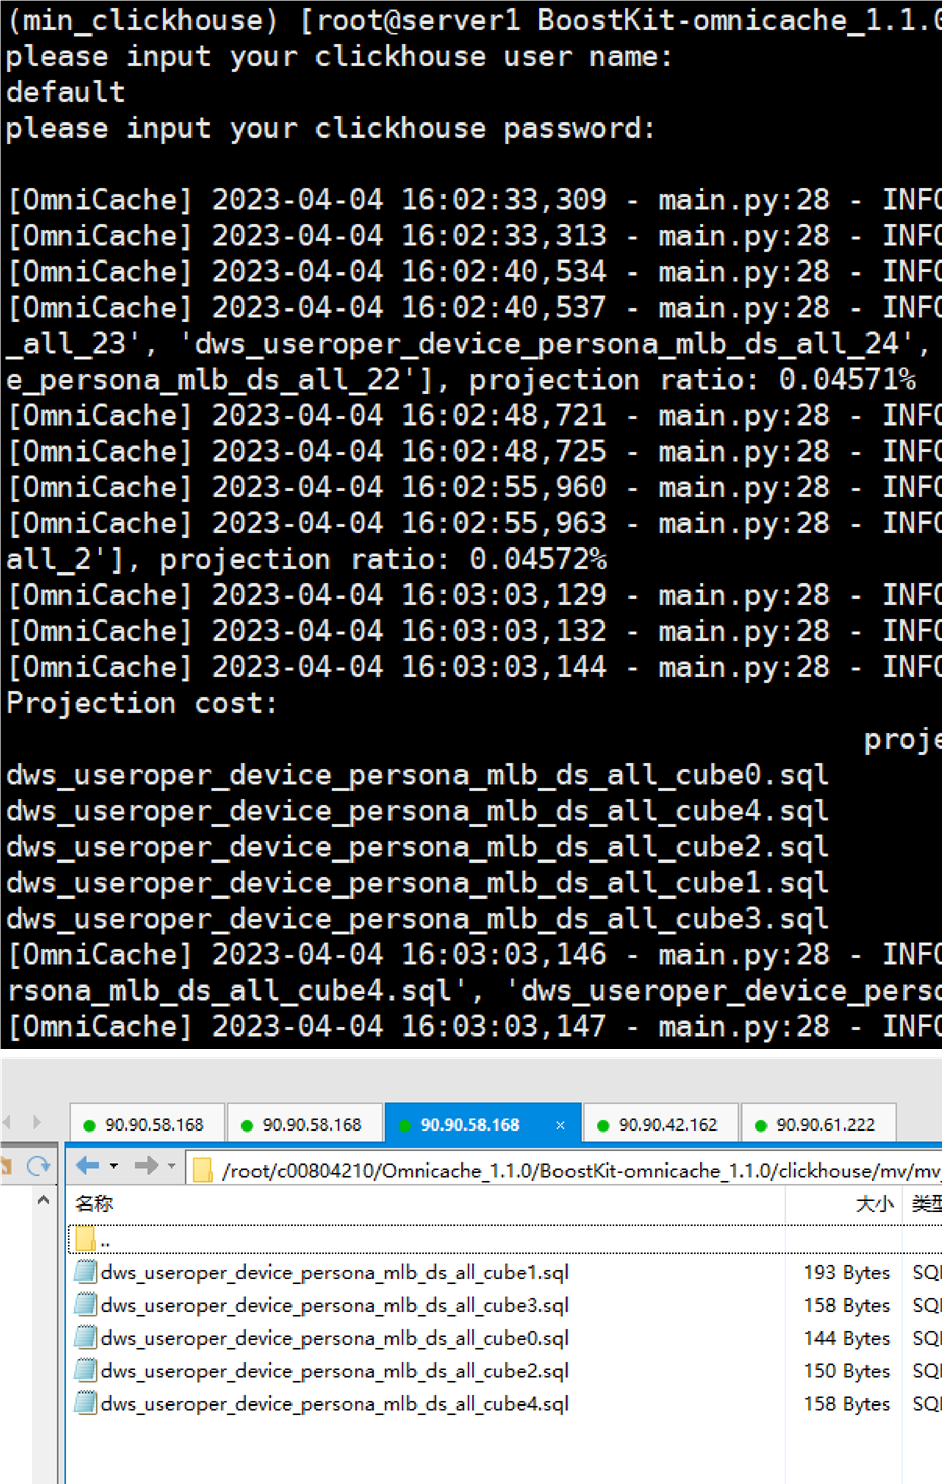Click the '193 Bytes' size of cube1.sql
The image size is (942, 1484).
click(846, 1272)
